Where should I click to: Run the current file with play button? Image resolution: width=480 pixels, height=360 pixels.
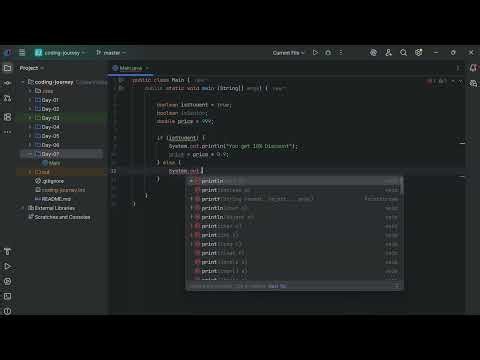point(315,52)
